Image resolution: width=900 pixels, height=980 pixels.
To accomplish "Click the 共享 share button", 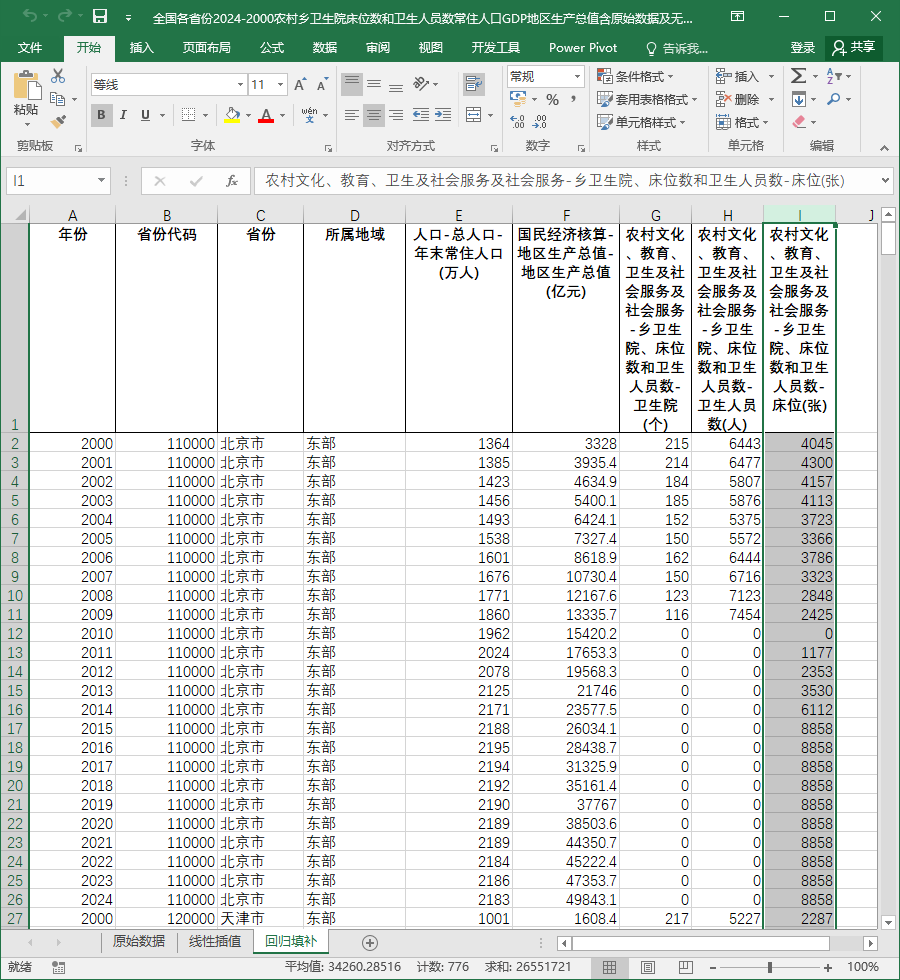I will click(x=854, y=48).
